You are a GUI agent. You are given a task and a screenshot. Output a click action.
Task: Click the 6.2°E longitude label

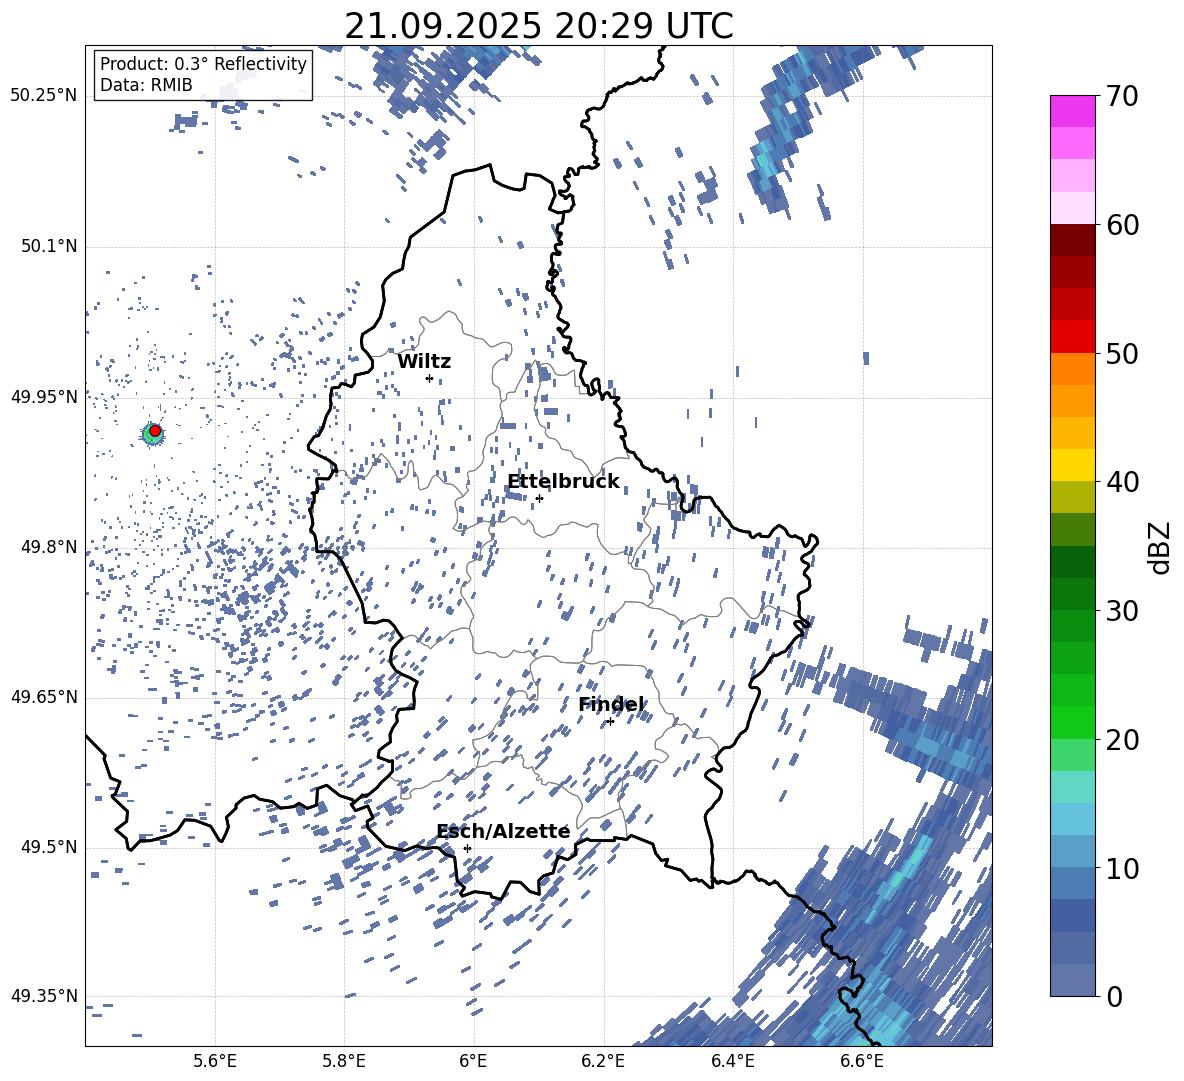click(603, 1061)
